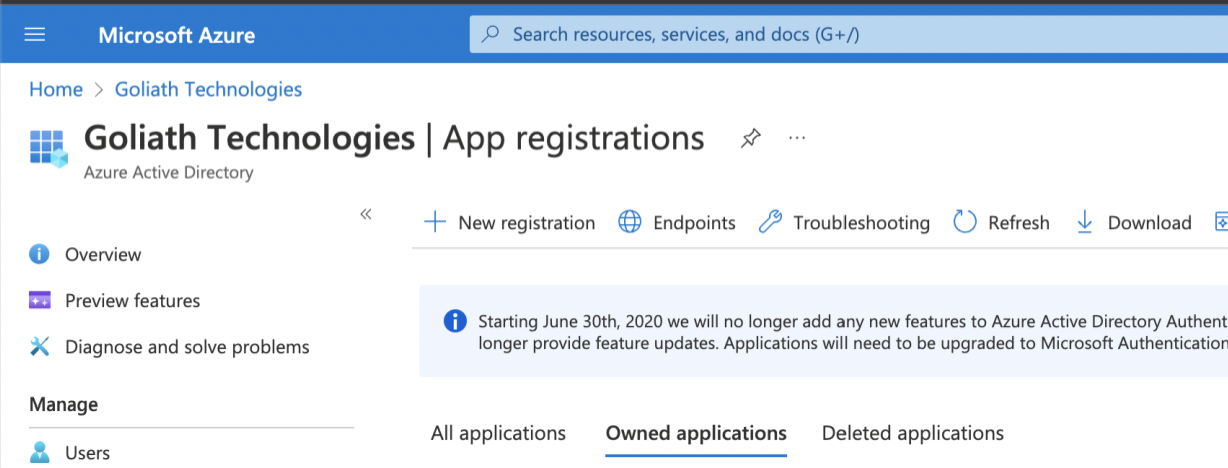Click the June 30th, 2020 notice text

tap(853, 332)
